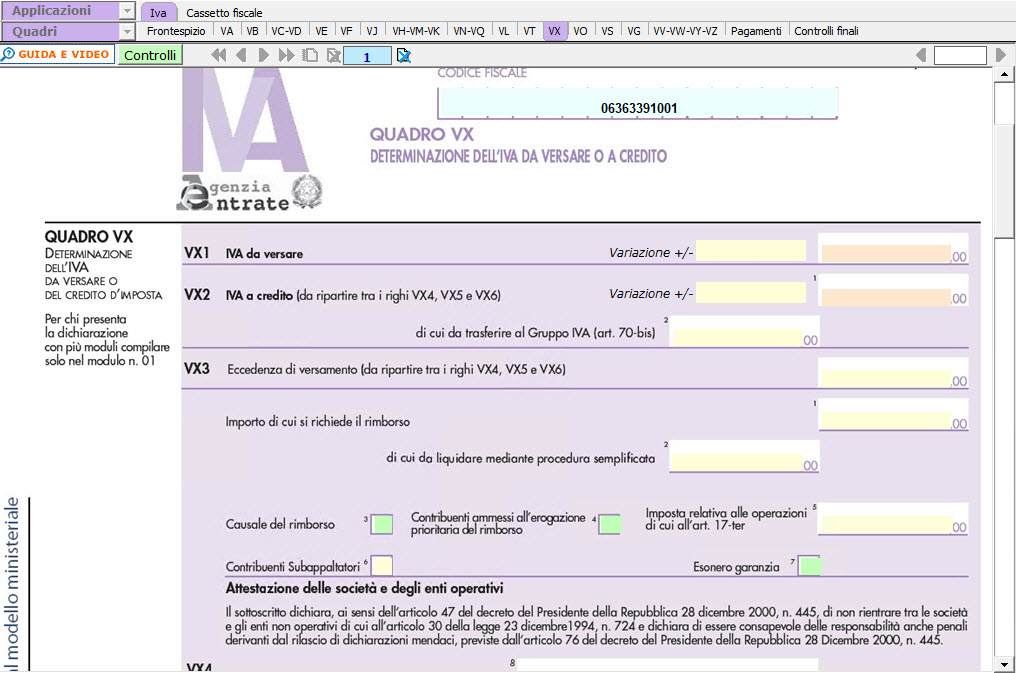1016x673 pixels.
Task: Go to the first module with the double-left arrow
Action: 218,56
